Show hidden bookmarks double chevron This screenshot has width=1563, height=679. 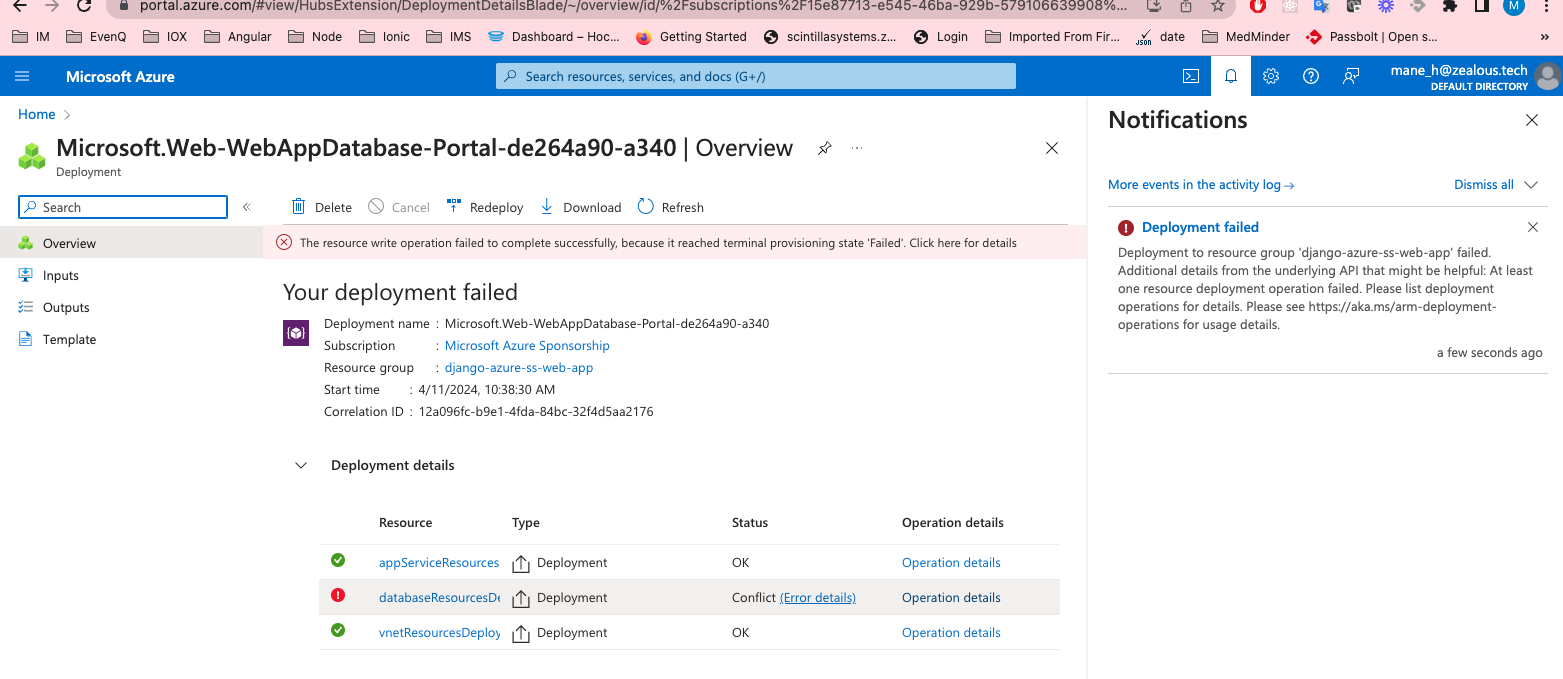point(1544,37)
